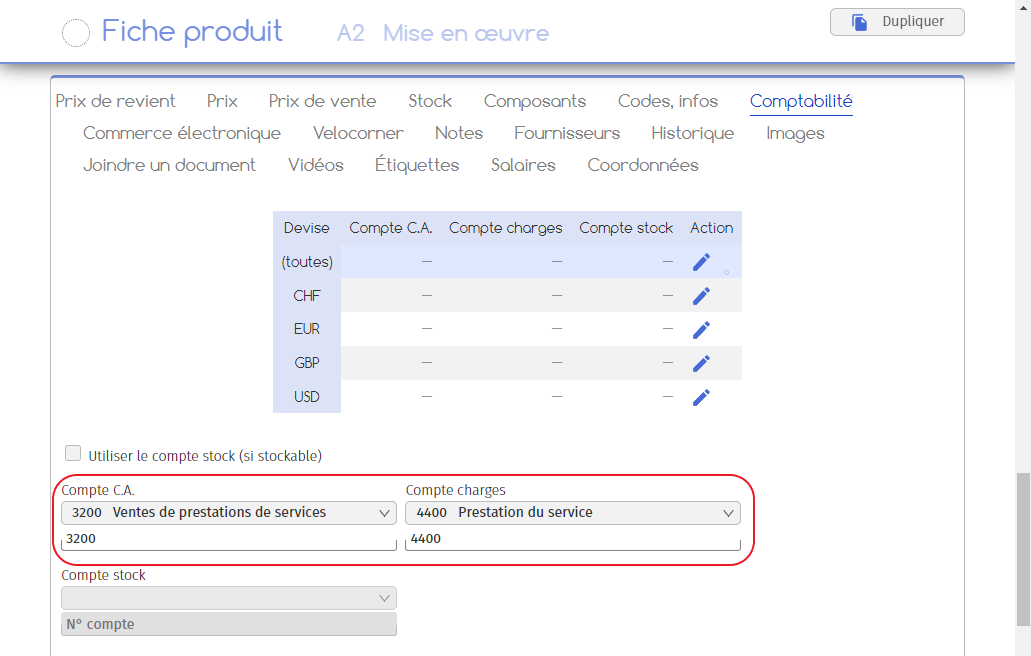Click the Compte C.A. number field
Screen dimensions: 1031x656
(229, 539)
